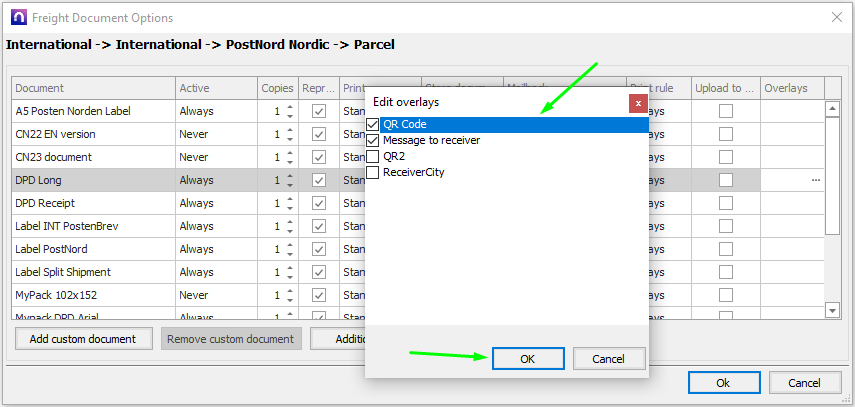The width and height of the screenshot is (855, 407).
Task: Confirm overlays with the popup OK button
Action: (528, 359)
